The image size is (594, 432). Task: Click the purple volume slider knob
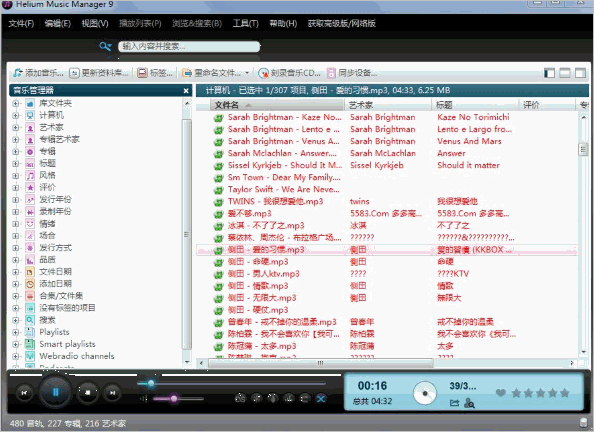(x=174, y=399)
